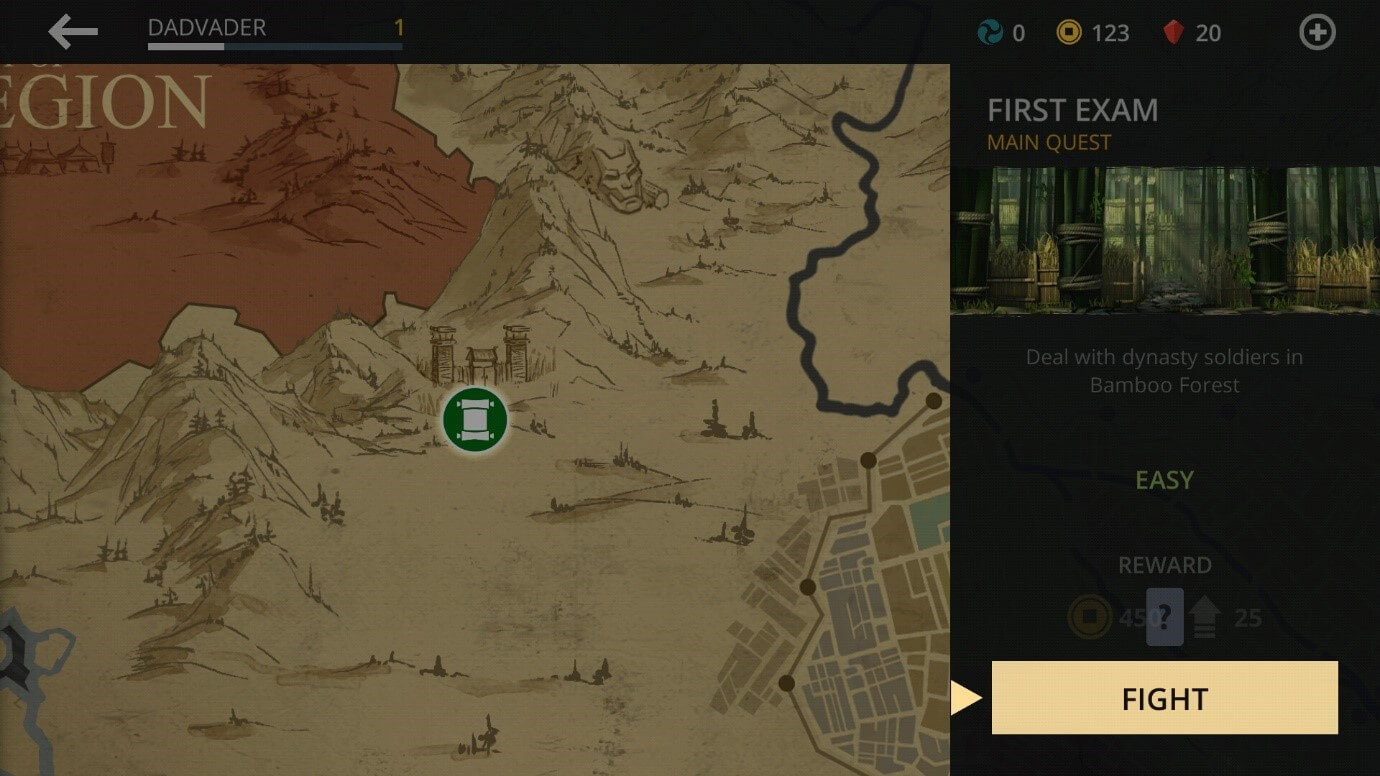Tap the red gem currency icon

(x=1174, y=33)
